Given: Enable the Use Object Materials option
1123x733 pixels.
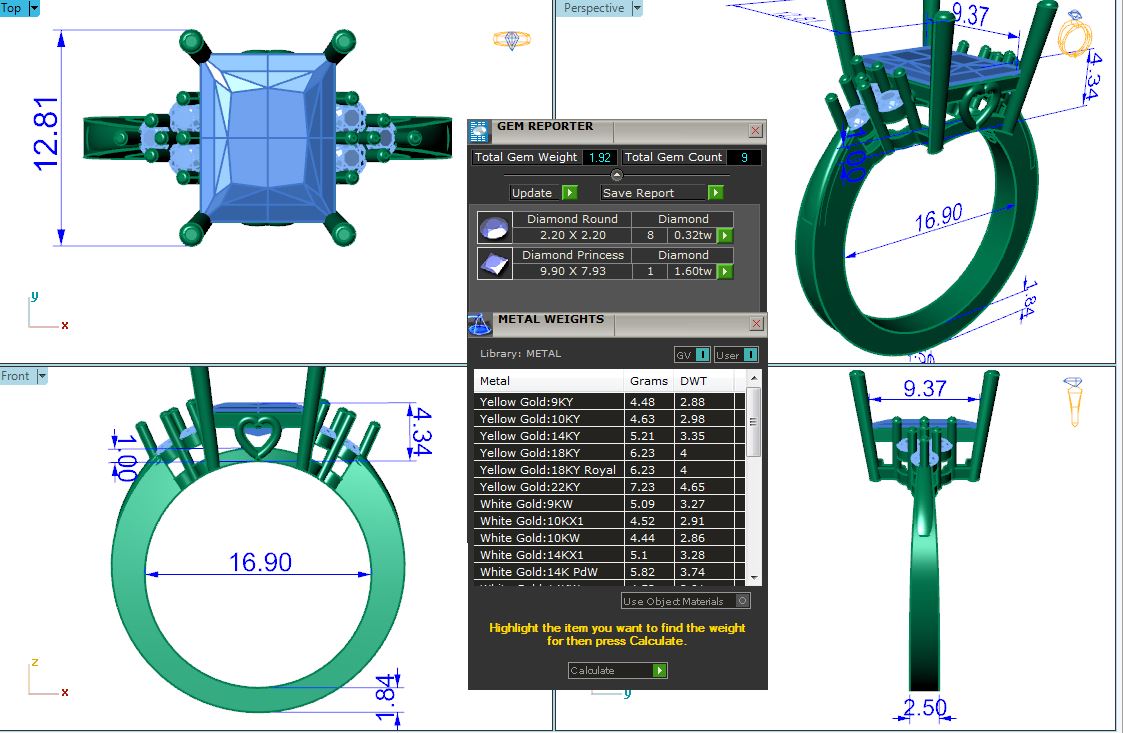Looking at the screenshot, I should (x=742, y=601).
